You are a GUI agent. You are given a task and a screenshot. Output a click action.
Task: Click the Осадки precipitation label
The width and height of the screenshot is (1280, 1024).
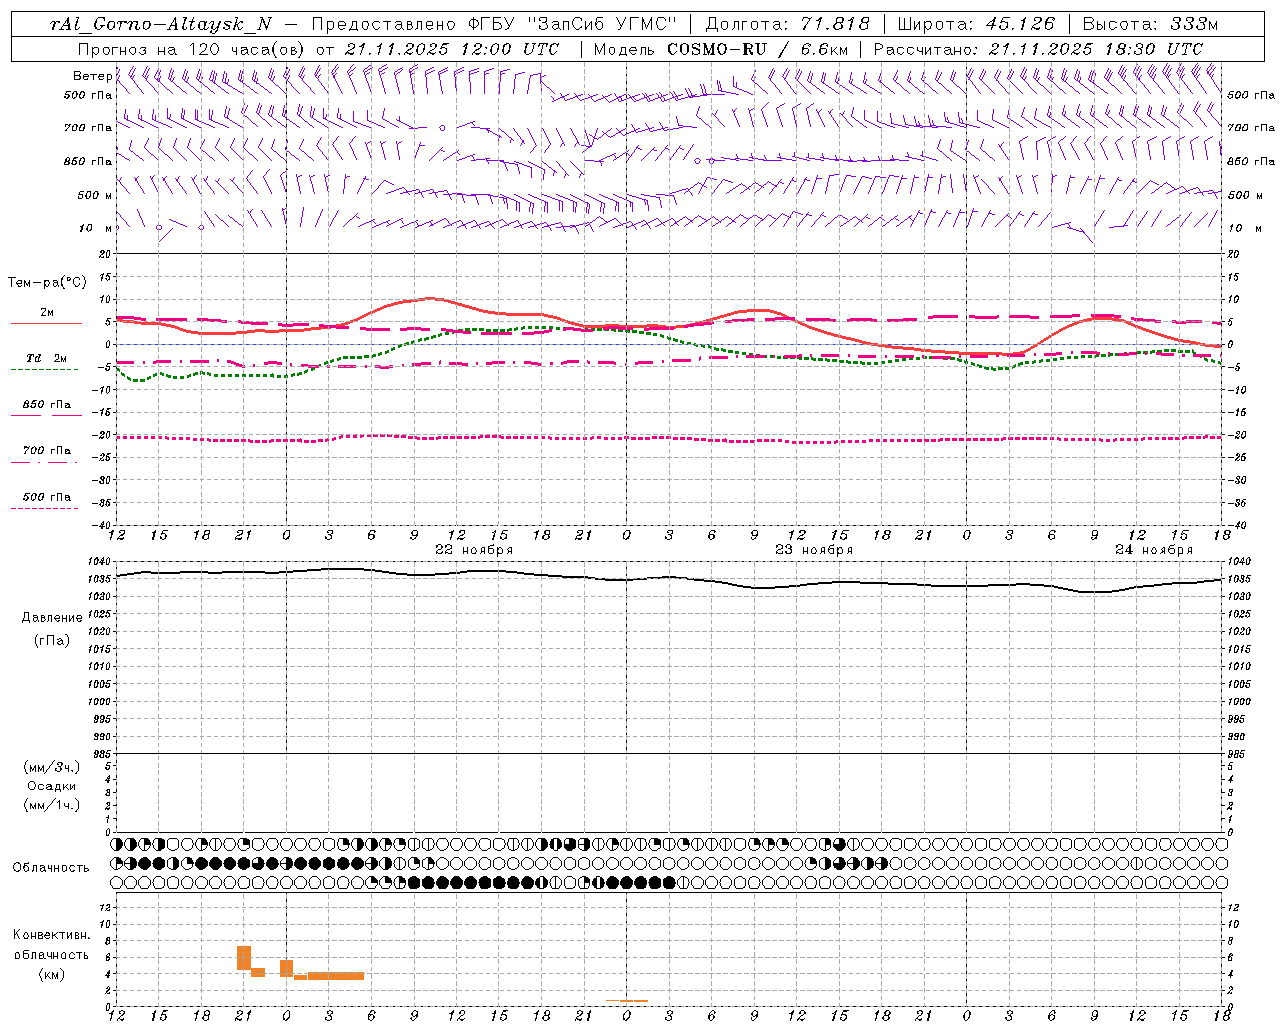tap(52, 786)
